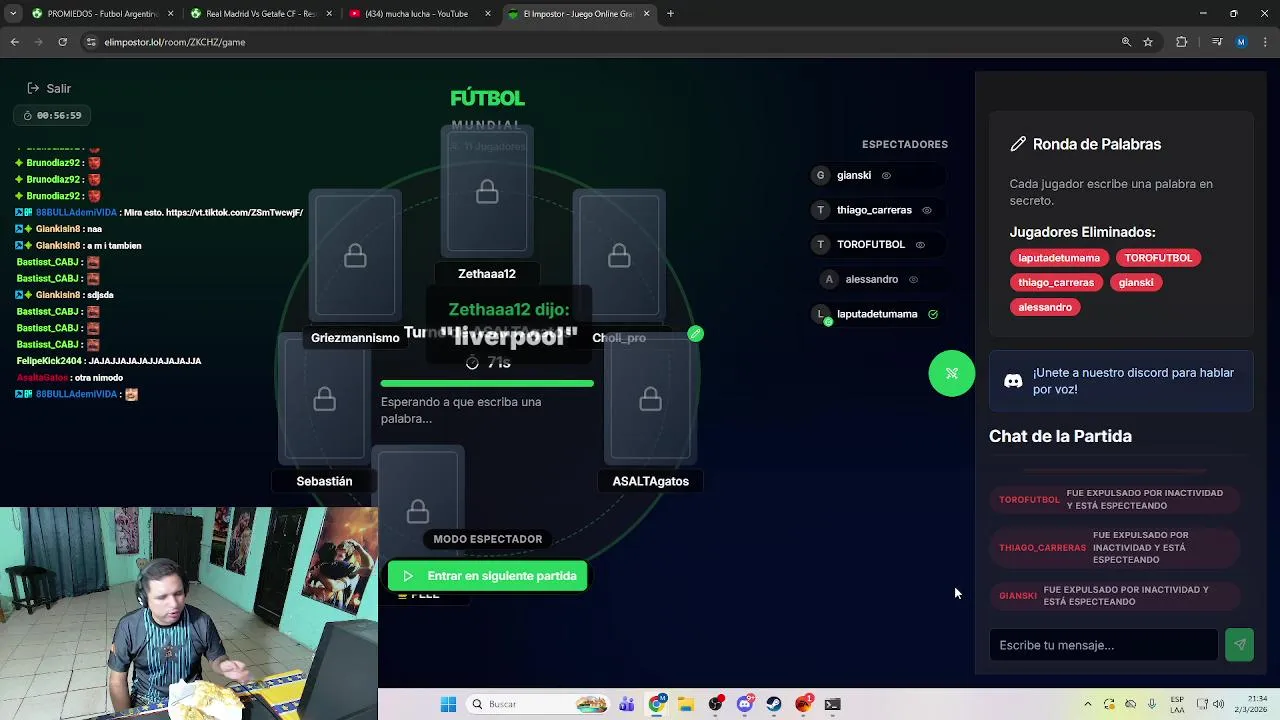Click eliminated player tag TOROFUTBOL
The width and height of the screenshot is (1280, 720).
[1158, 258]
